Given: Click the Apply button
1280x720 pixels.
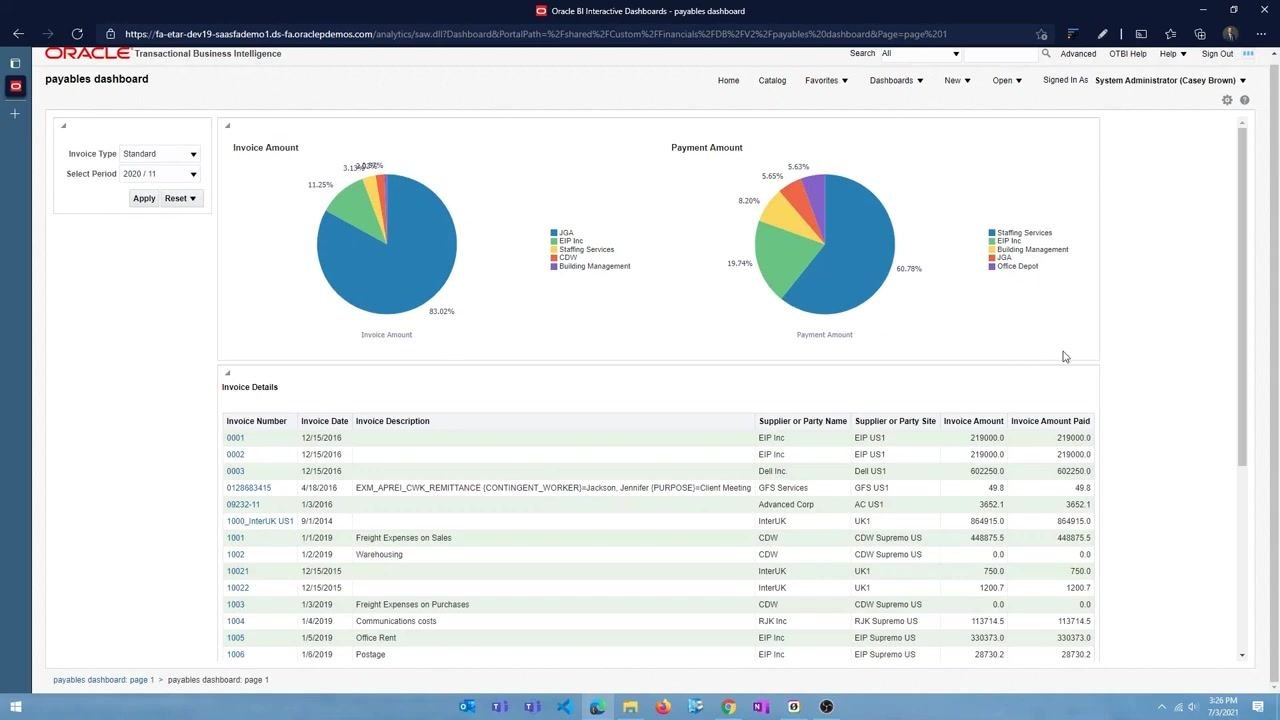Looking at the screenshot, I should 144,198.
